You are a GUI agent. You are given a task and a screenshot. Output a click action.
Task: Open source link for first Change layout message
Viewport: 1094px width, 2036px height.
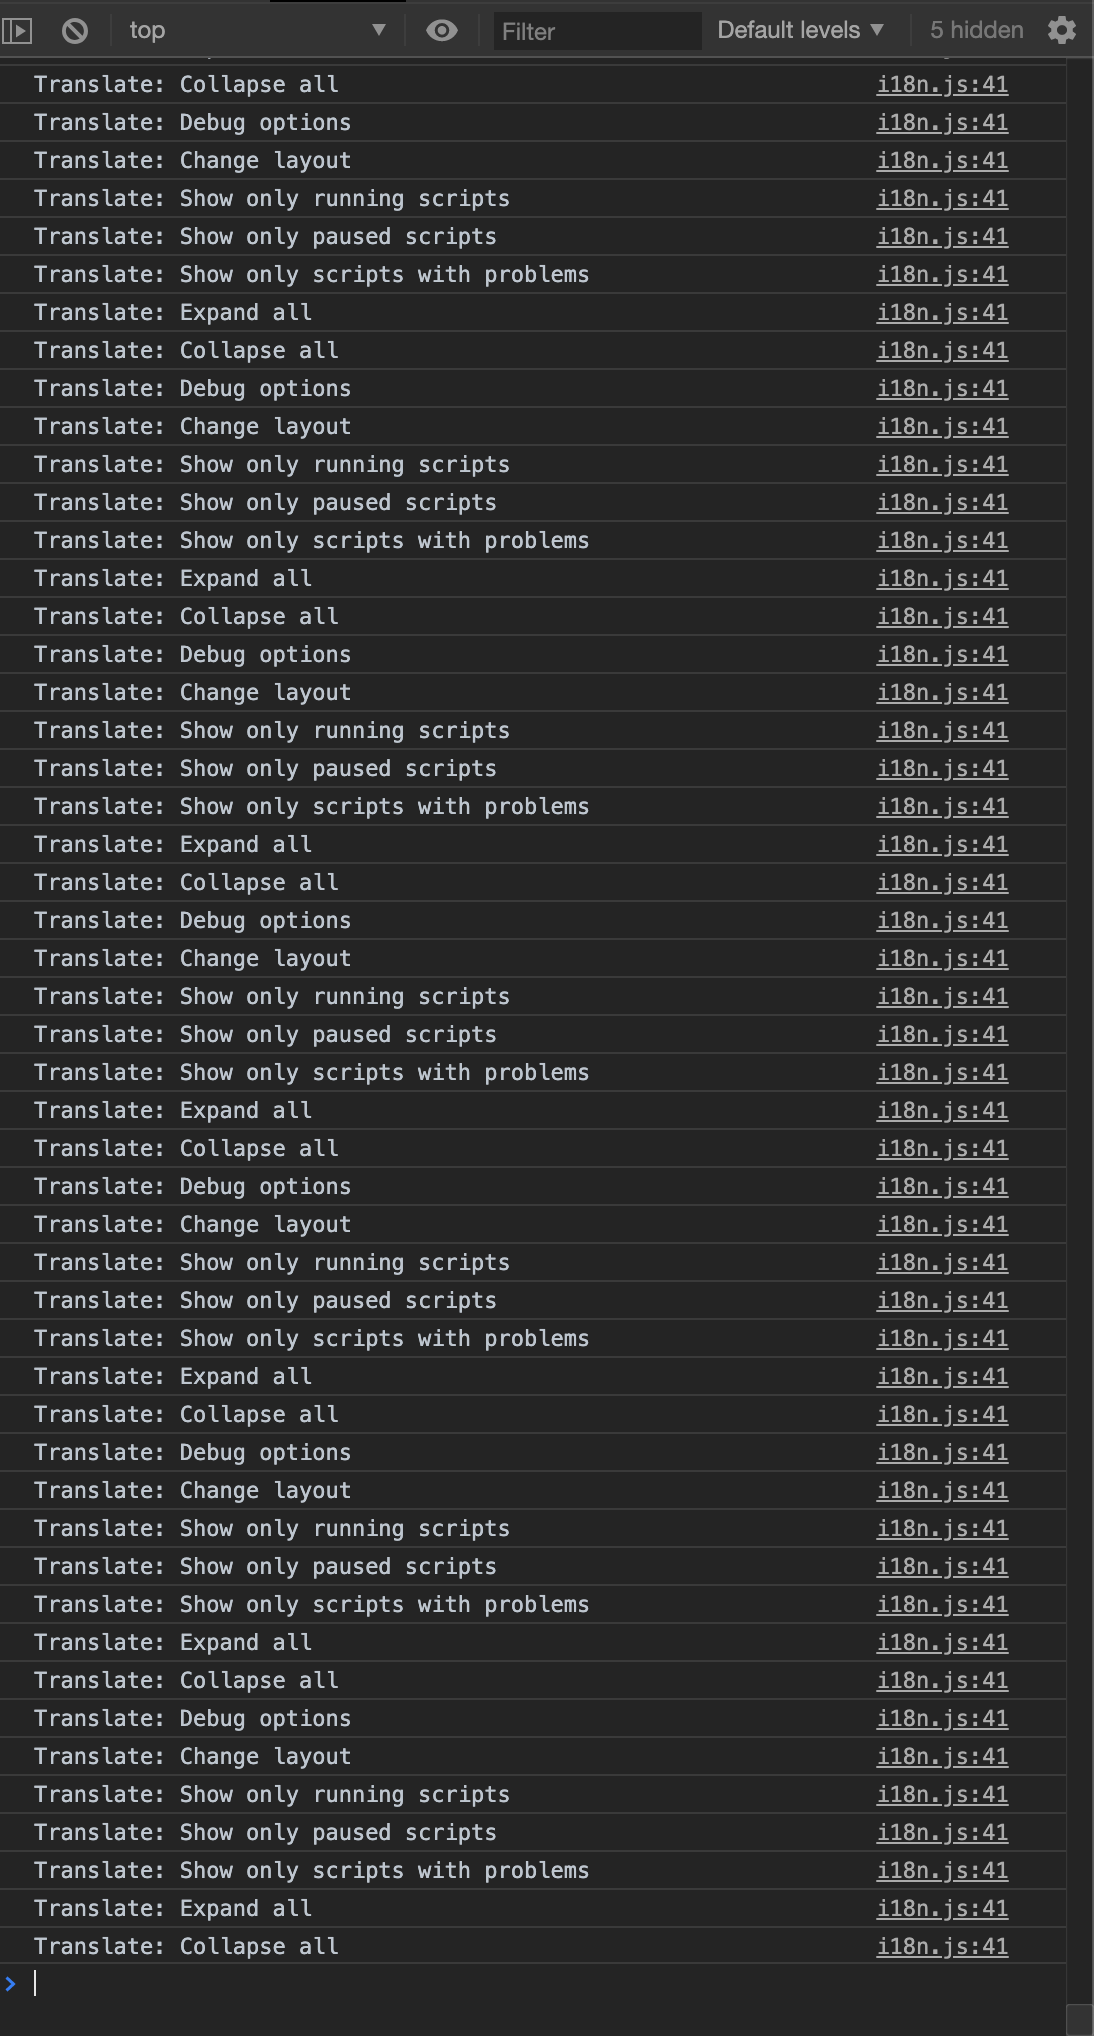click(x=942, y=161)
